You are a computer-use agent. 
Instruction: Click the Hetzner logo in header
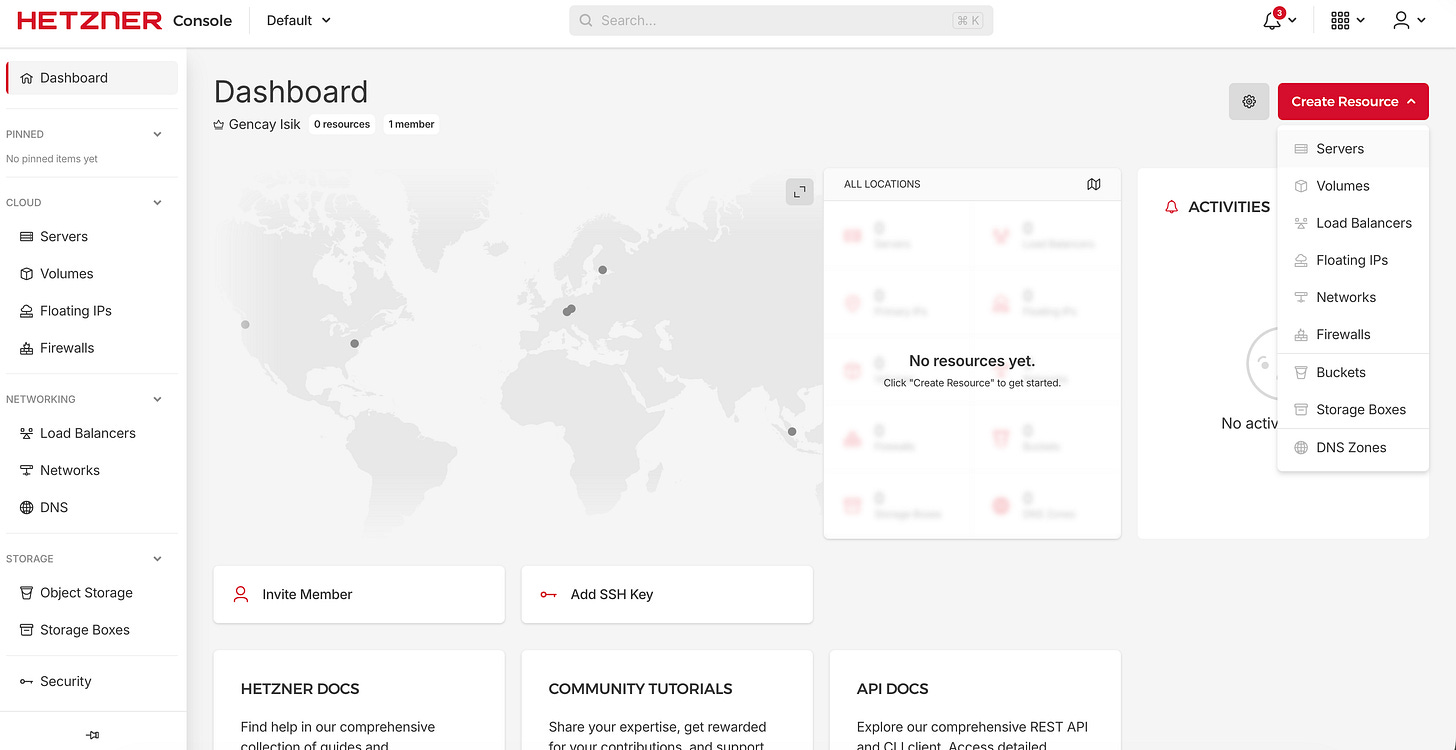coord(89,20)
